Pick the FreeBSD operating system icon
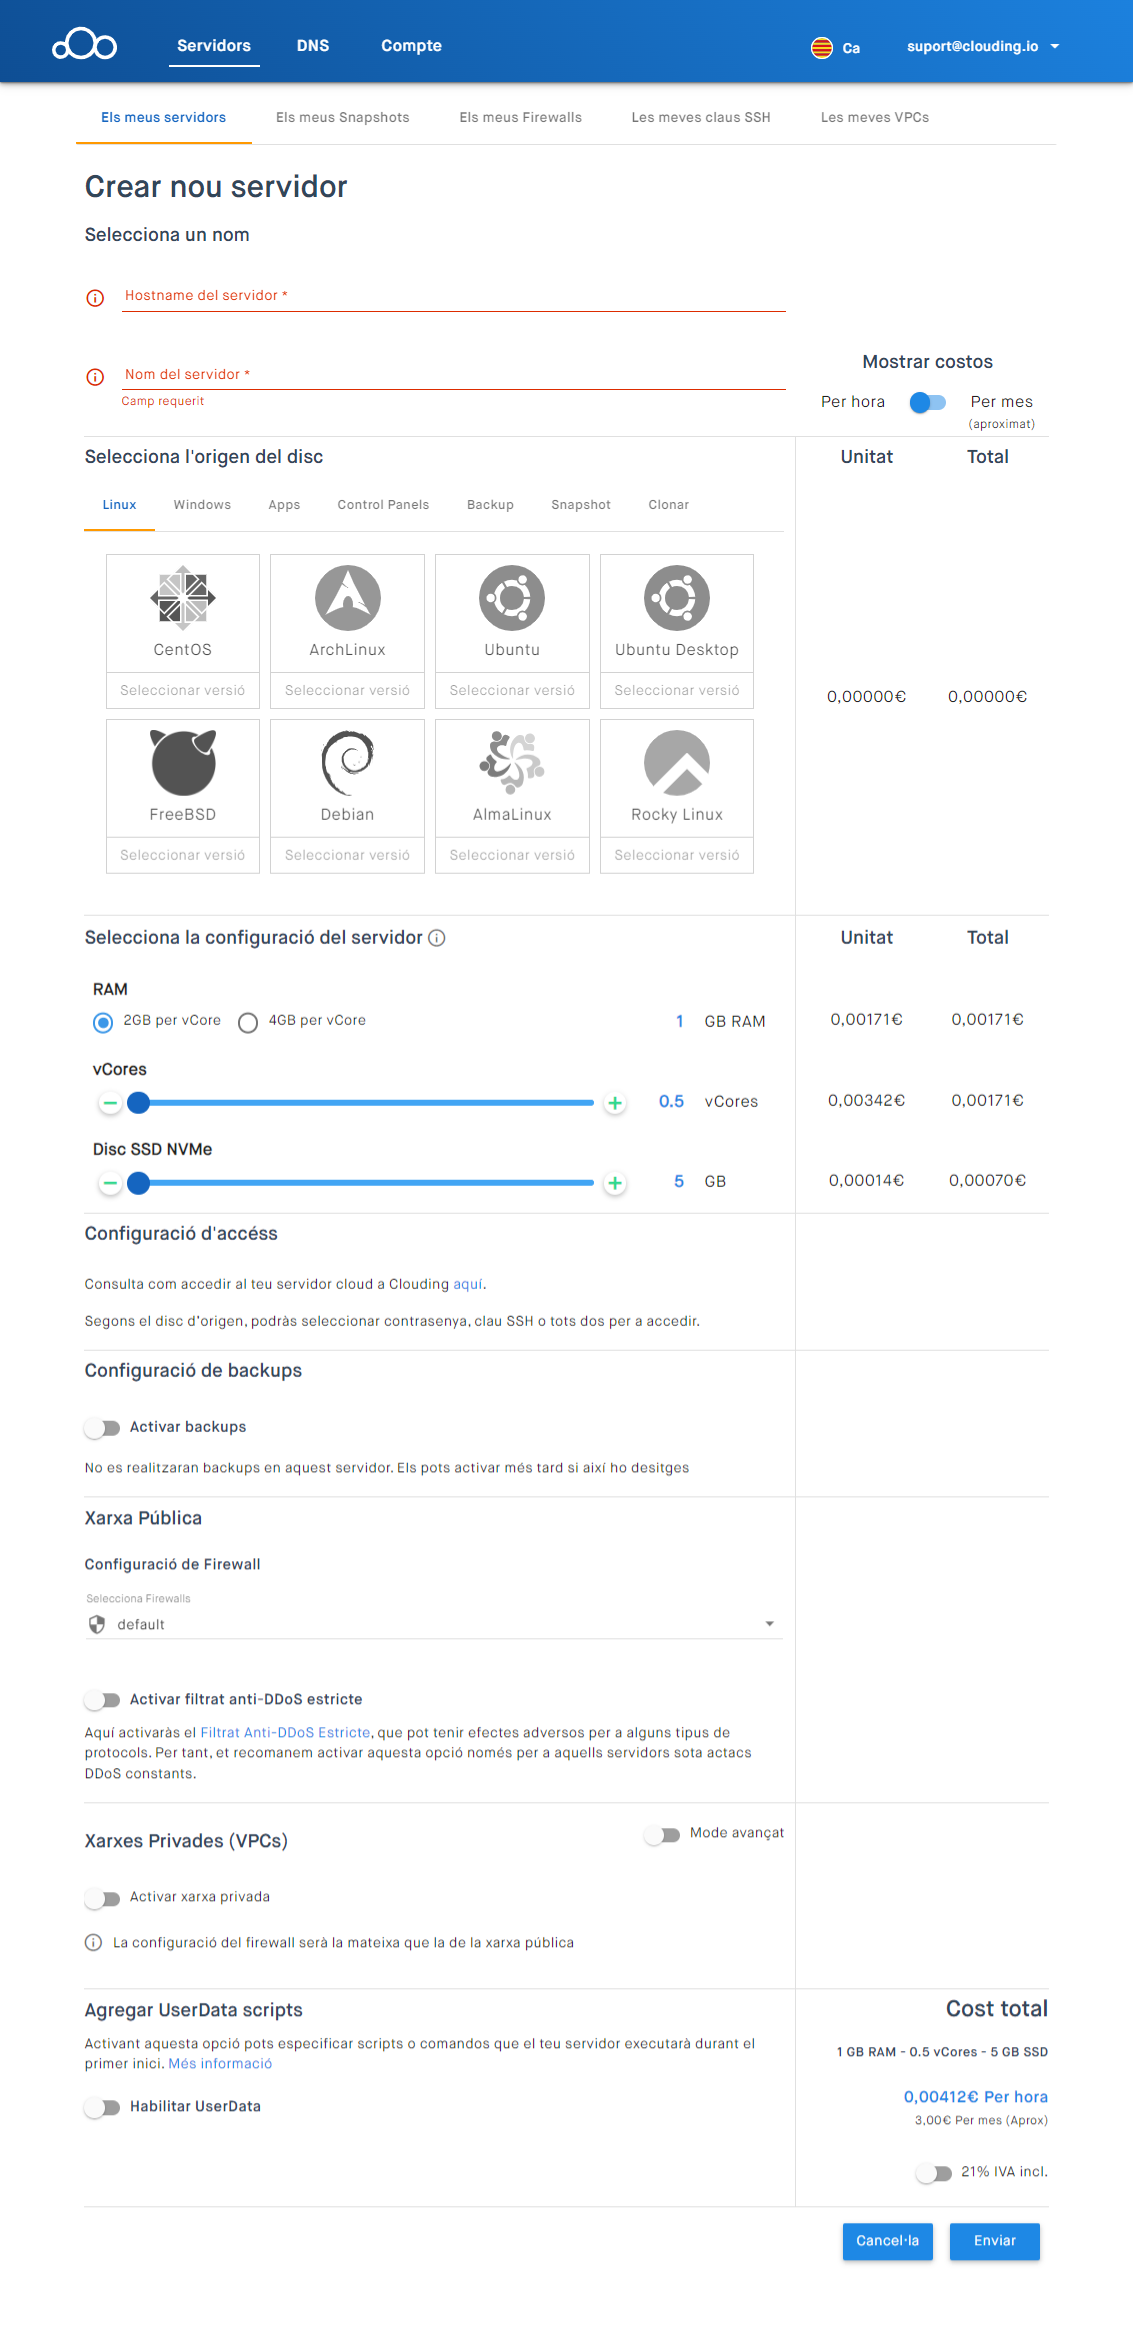Screen dimensions: 1133x2338 coord(183,763)
